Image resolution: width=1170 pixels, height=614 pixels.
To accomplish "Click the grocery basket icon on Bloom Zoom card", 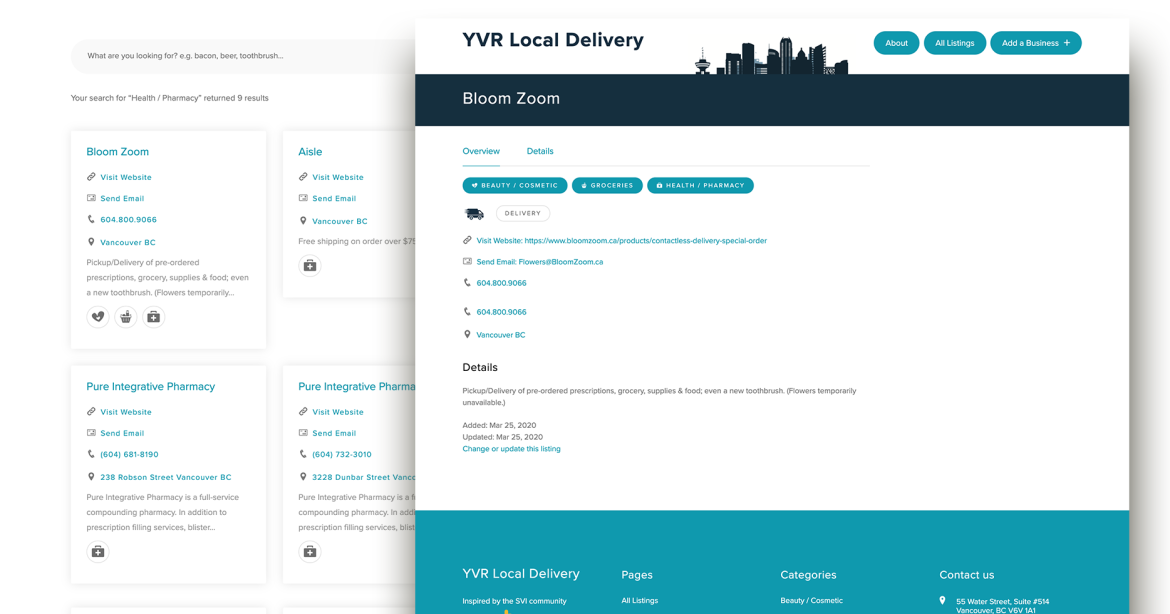I will click(126, 317).
